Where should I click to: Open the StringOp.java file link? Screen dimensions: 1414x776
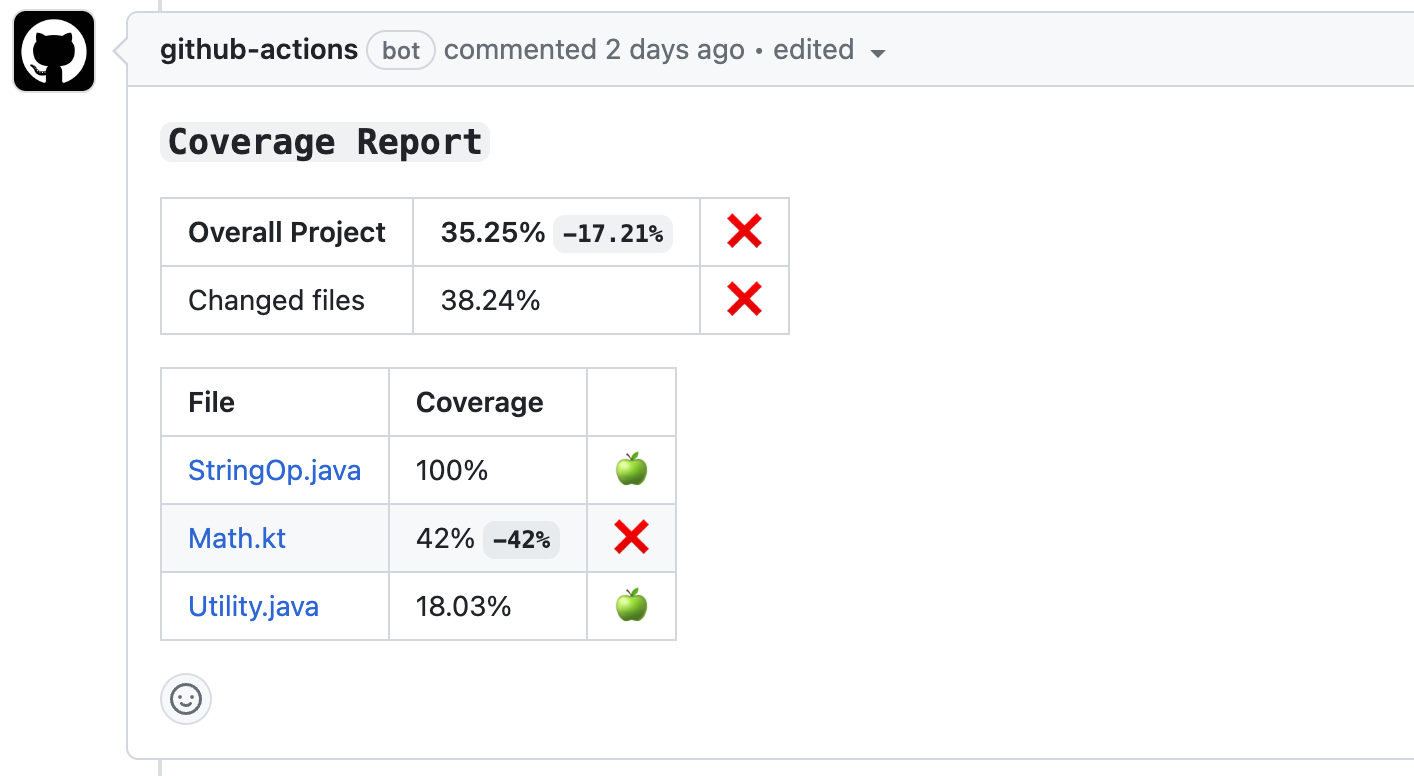[x=275, y=470]
